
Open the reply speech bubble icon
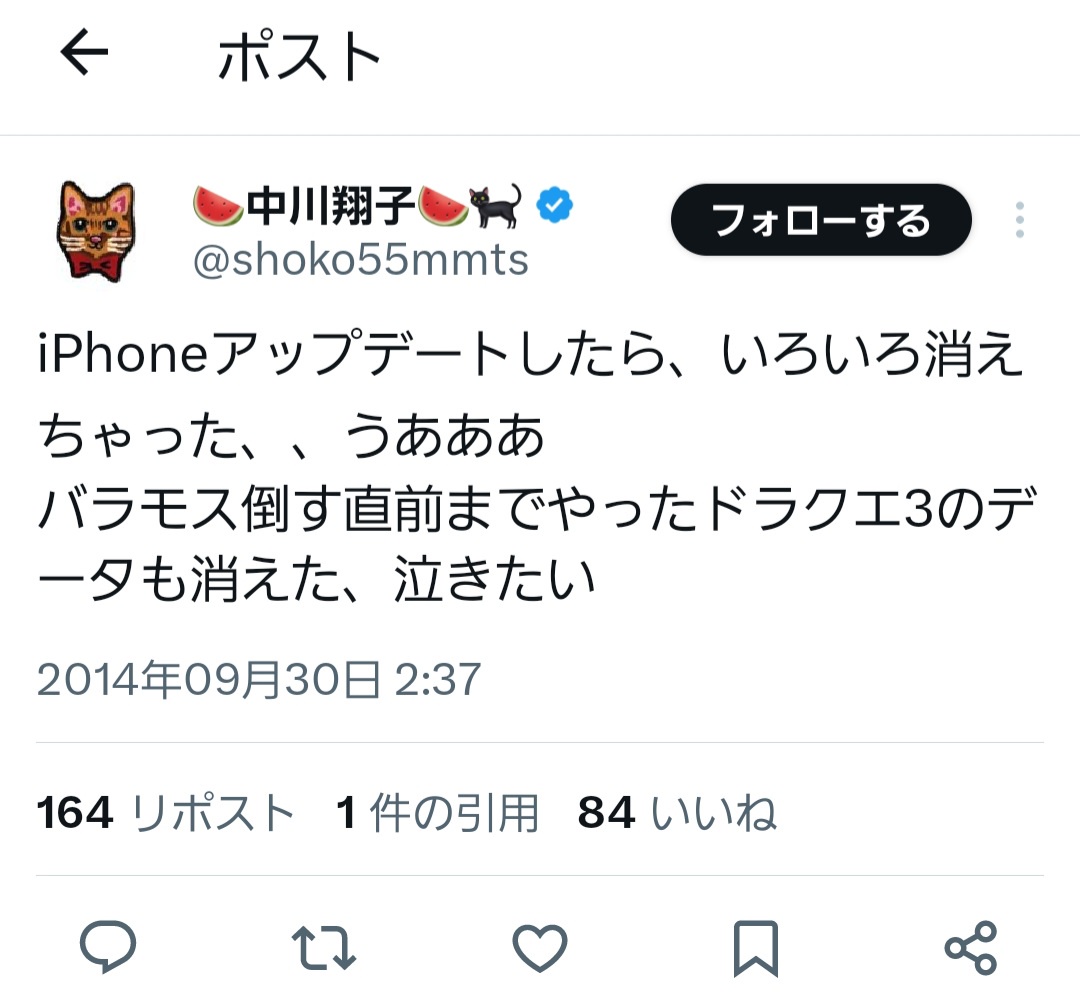click(x=108, y=947)
